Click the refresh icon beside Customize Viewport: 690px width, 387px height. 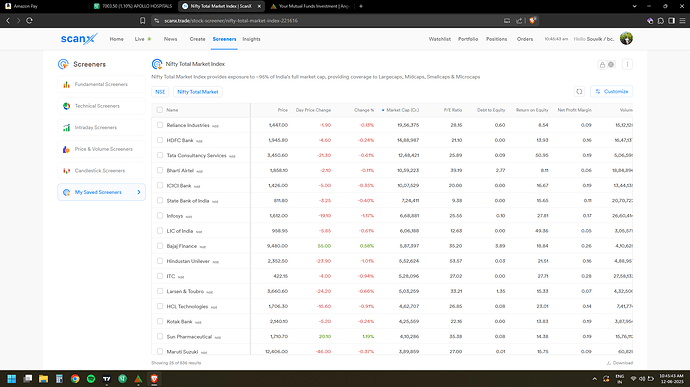pyautogui.click(x=579, y=92)
